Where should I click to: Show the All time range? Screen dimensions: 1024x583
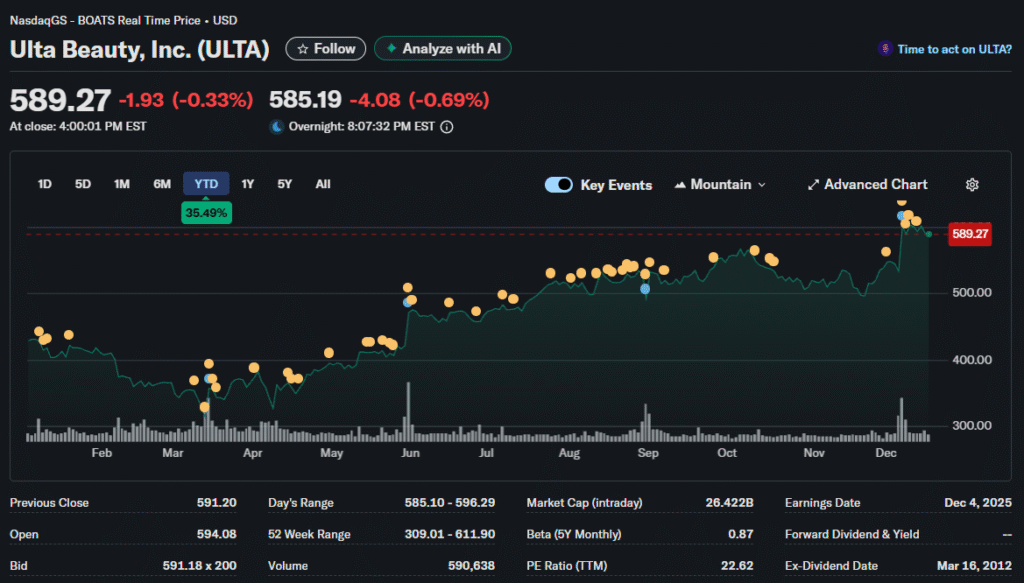click(323, 184)
